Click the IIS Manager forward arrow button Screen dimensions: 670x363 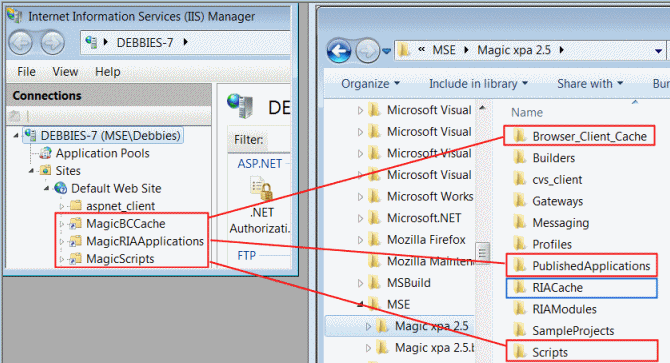[x=53, y=43]
